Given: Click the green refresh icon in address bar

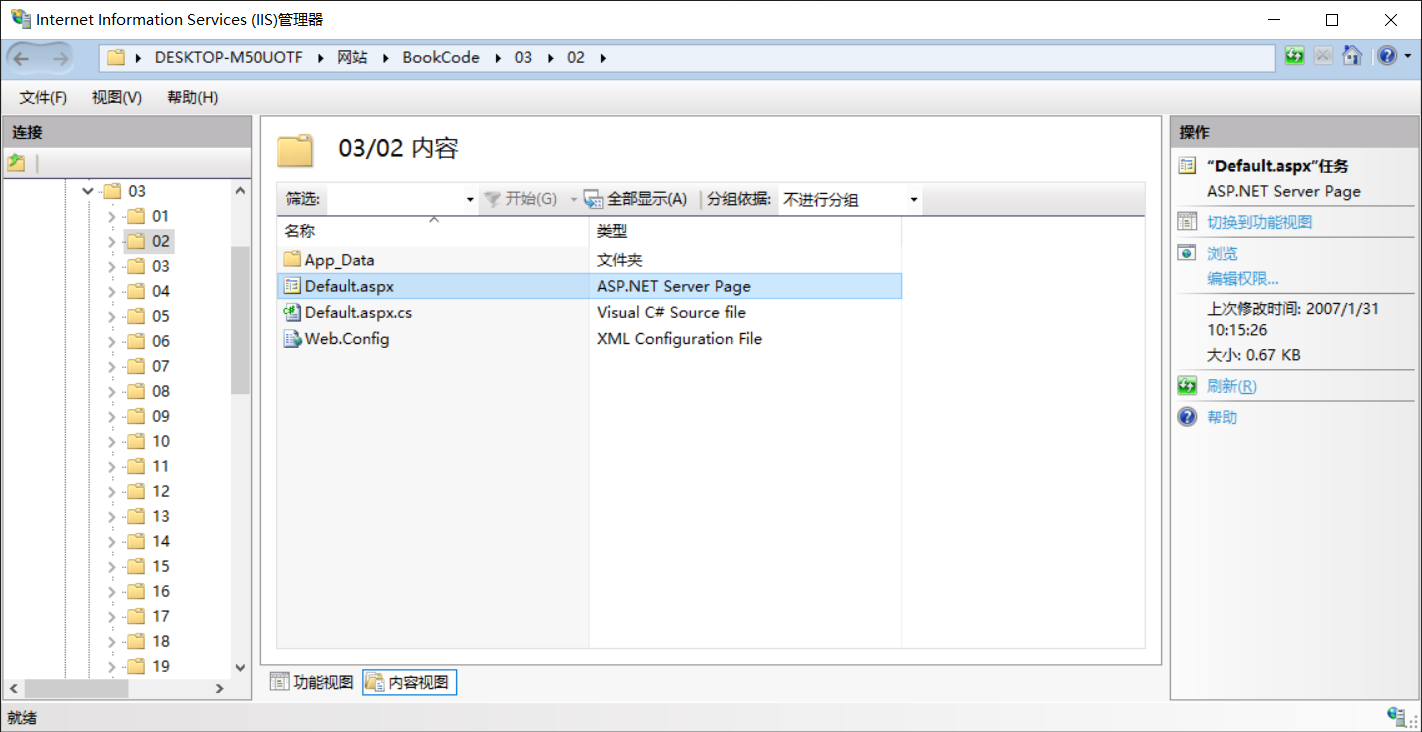Looking at the screenshot, I should [1295, 56].
